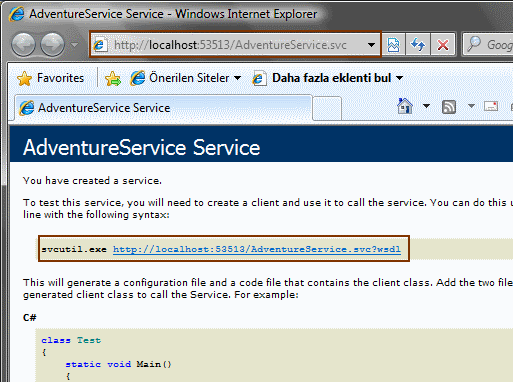Toggle the Compatibility View icon

393,45
